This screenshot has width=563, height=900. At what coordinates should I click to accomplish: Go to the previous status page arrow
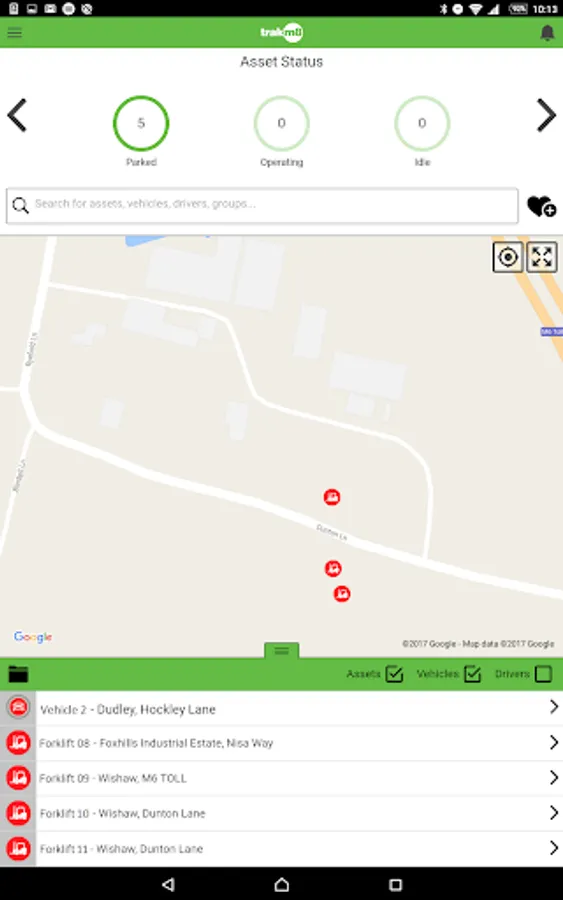(x=17, y=115)
